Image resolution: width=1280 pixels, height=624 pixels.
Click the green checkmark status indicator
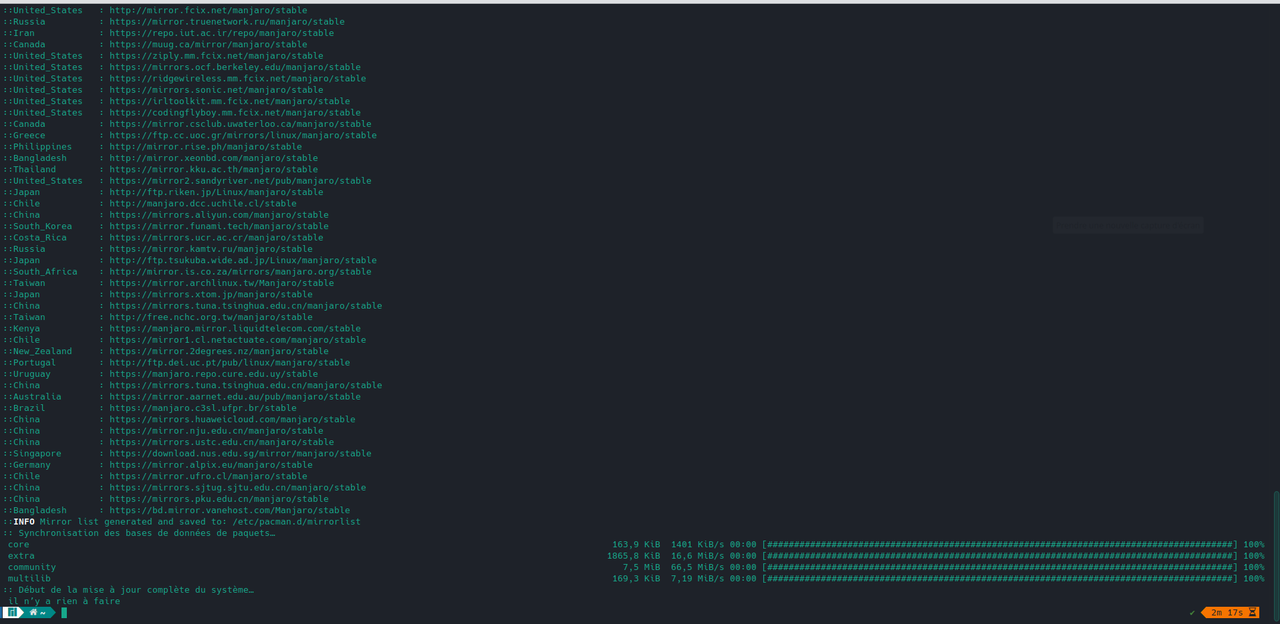click(x=1192, y=612)
